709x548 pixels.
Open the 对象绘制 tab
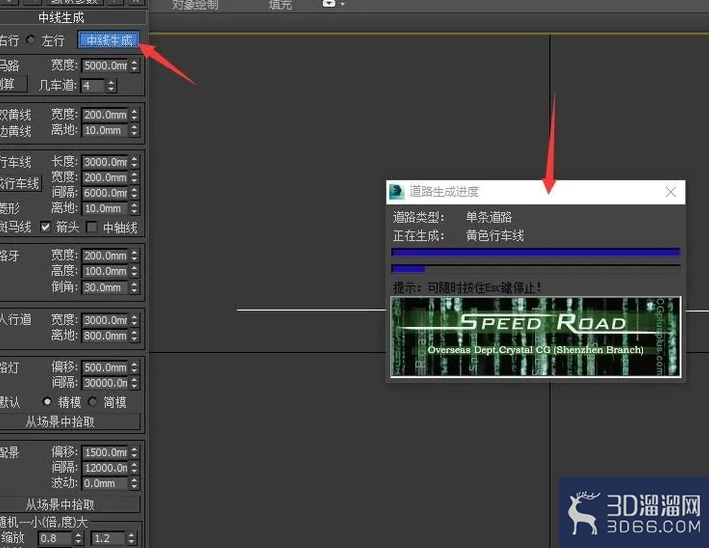tap(195, 5)
